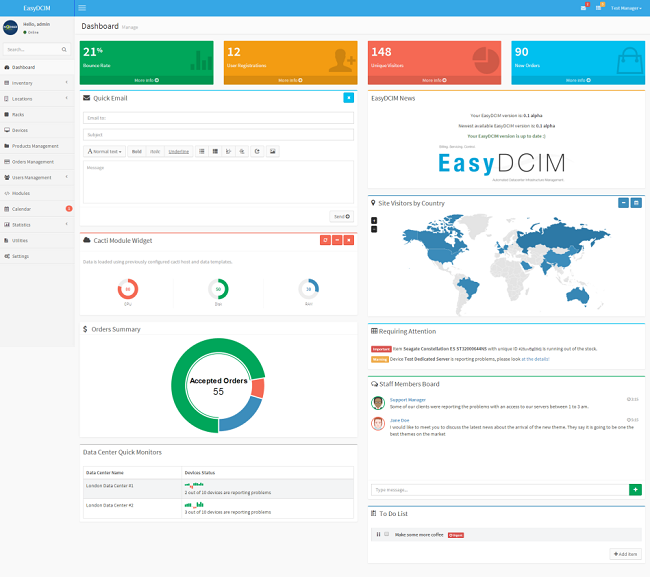Expand the Locations sidebar menu

pyautogui.click(x=37, y=99)
